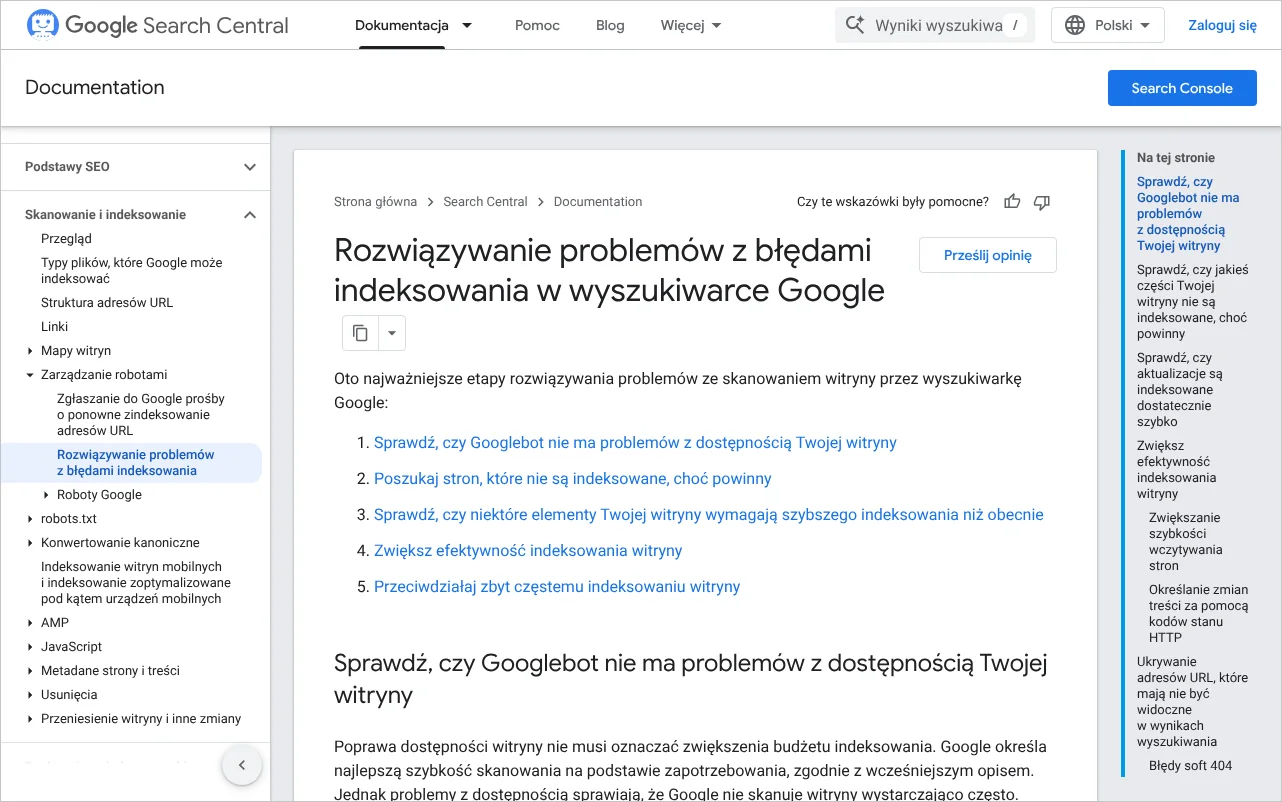
Task: Jump to Zwiększanie szybkości wczytywania stron
Action: 1186,542
